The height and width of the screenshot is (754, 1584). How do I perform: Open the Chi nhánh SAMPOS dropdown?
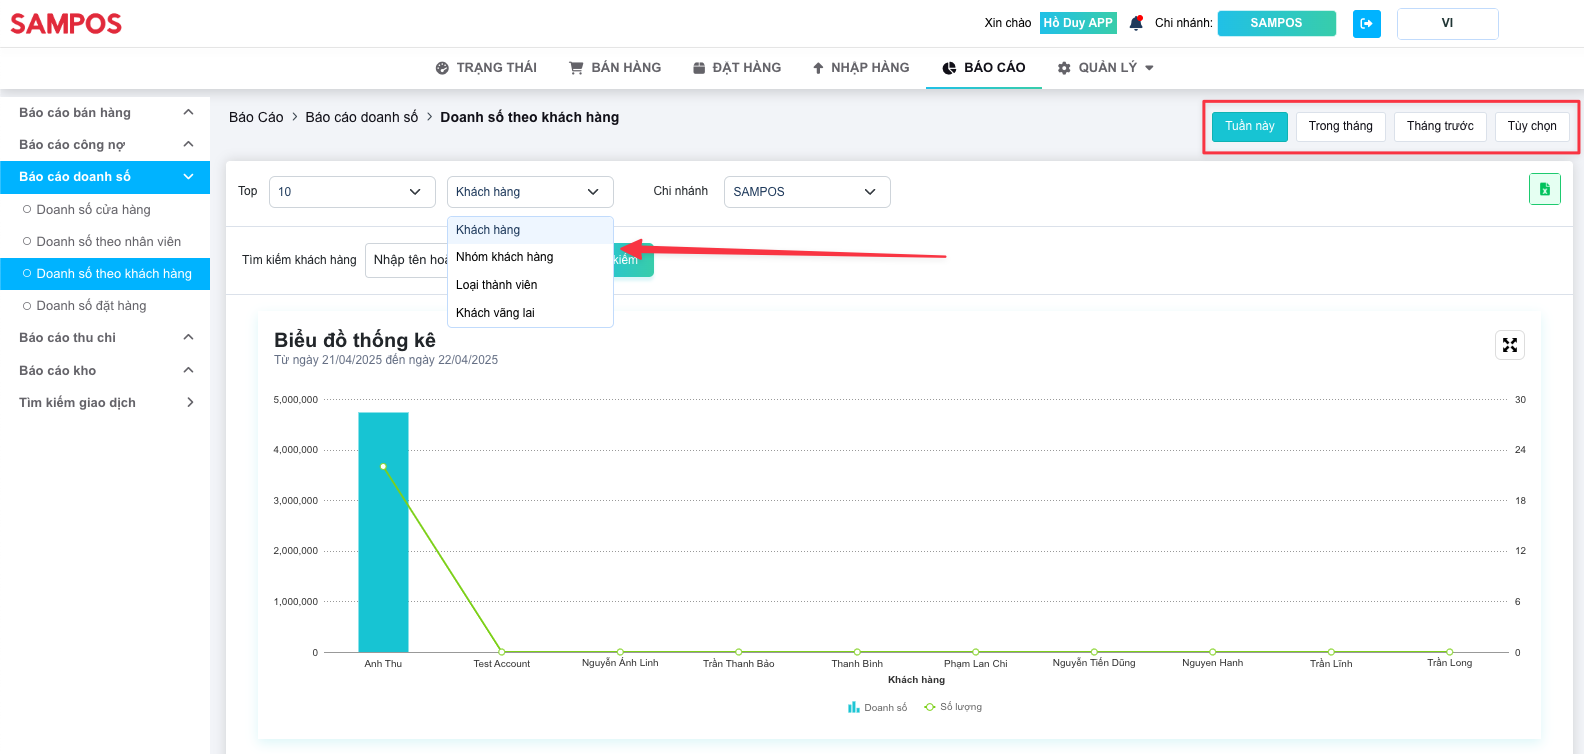807,192
